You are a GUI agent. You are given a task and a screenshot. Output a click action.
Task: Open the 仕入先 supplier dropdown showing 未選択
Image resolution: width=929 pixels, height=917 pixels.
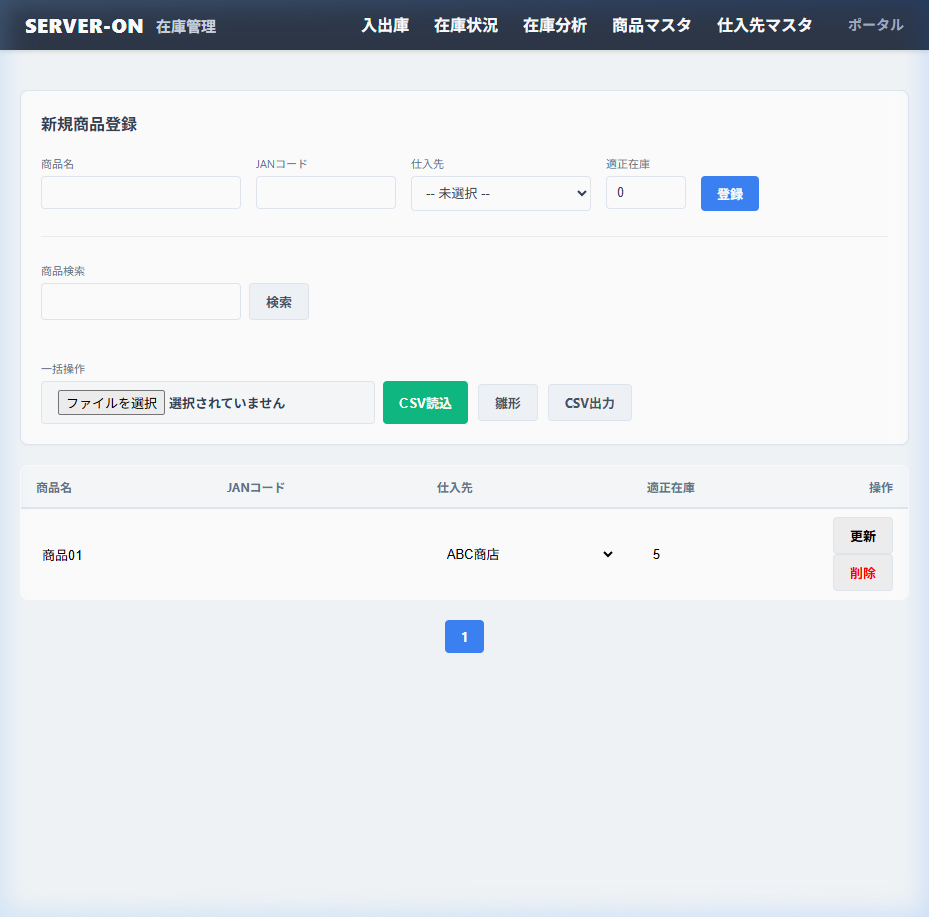point(500,193)
